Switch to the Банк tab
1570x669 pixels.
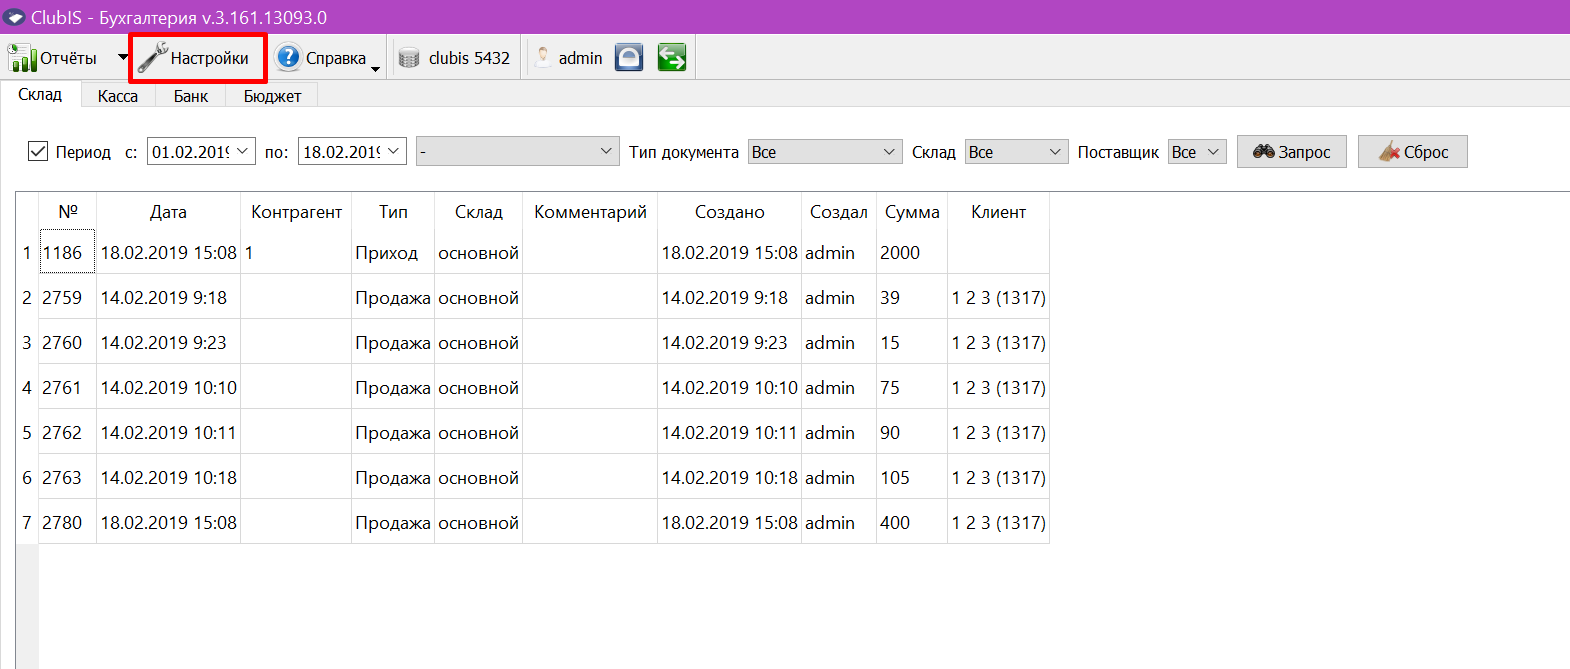click(191, 96)
